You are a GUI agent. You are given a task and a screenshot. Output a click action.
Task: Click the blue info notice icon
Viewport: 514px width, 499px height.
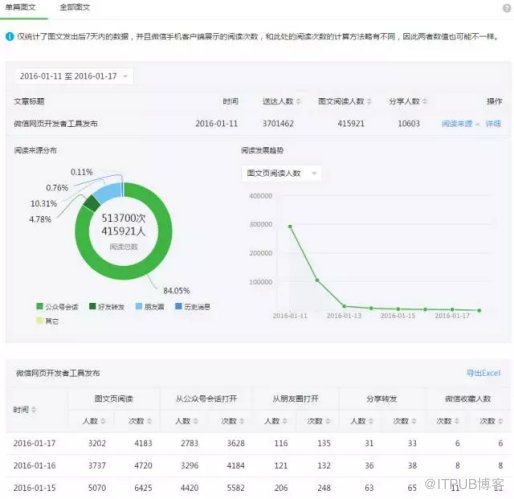click(x=10, y=36)
